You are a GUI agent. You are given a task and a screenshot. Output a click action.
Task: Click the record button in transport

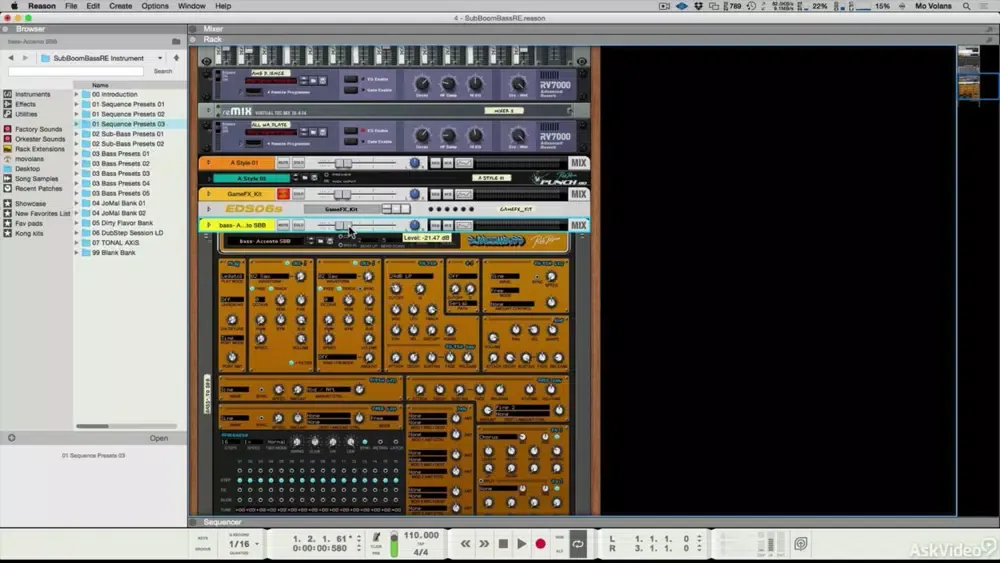(540, 544)
